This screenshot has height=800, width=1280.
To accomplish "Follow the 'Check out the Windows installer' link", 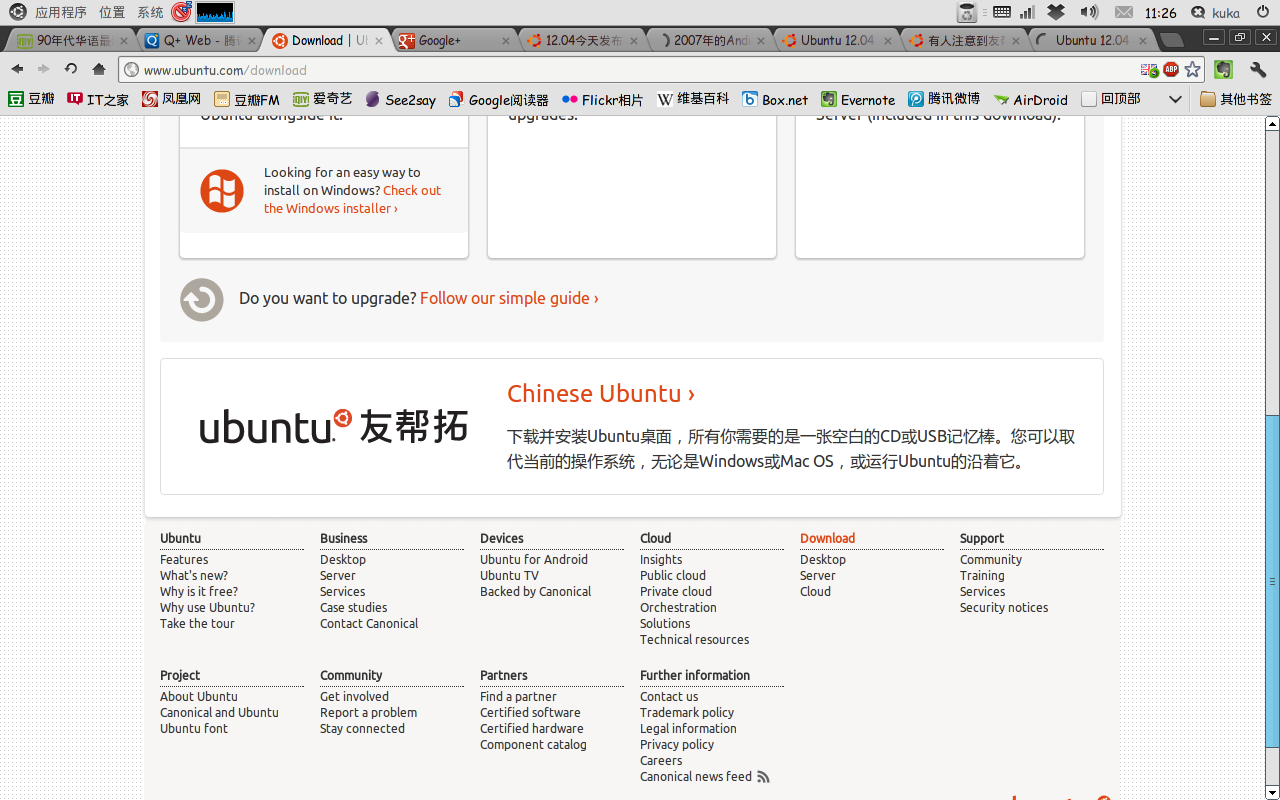I will click(353, 199).
